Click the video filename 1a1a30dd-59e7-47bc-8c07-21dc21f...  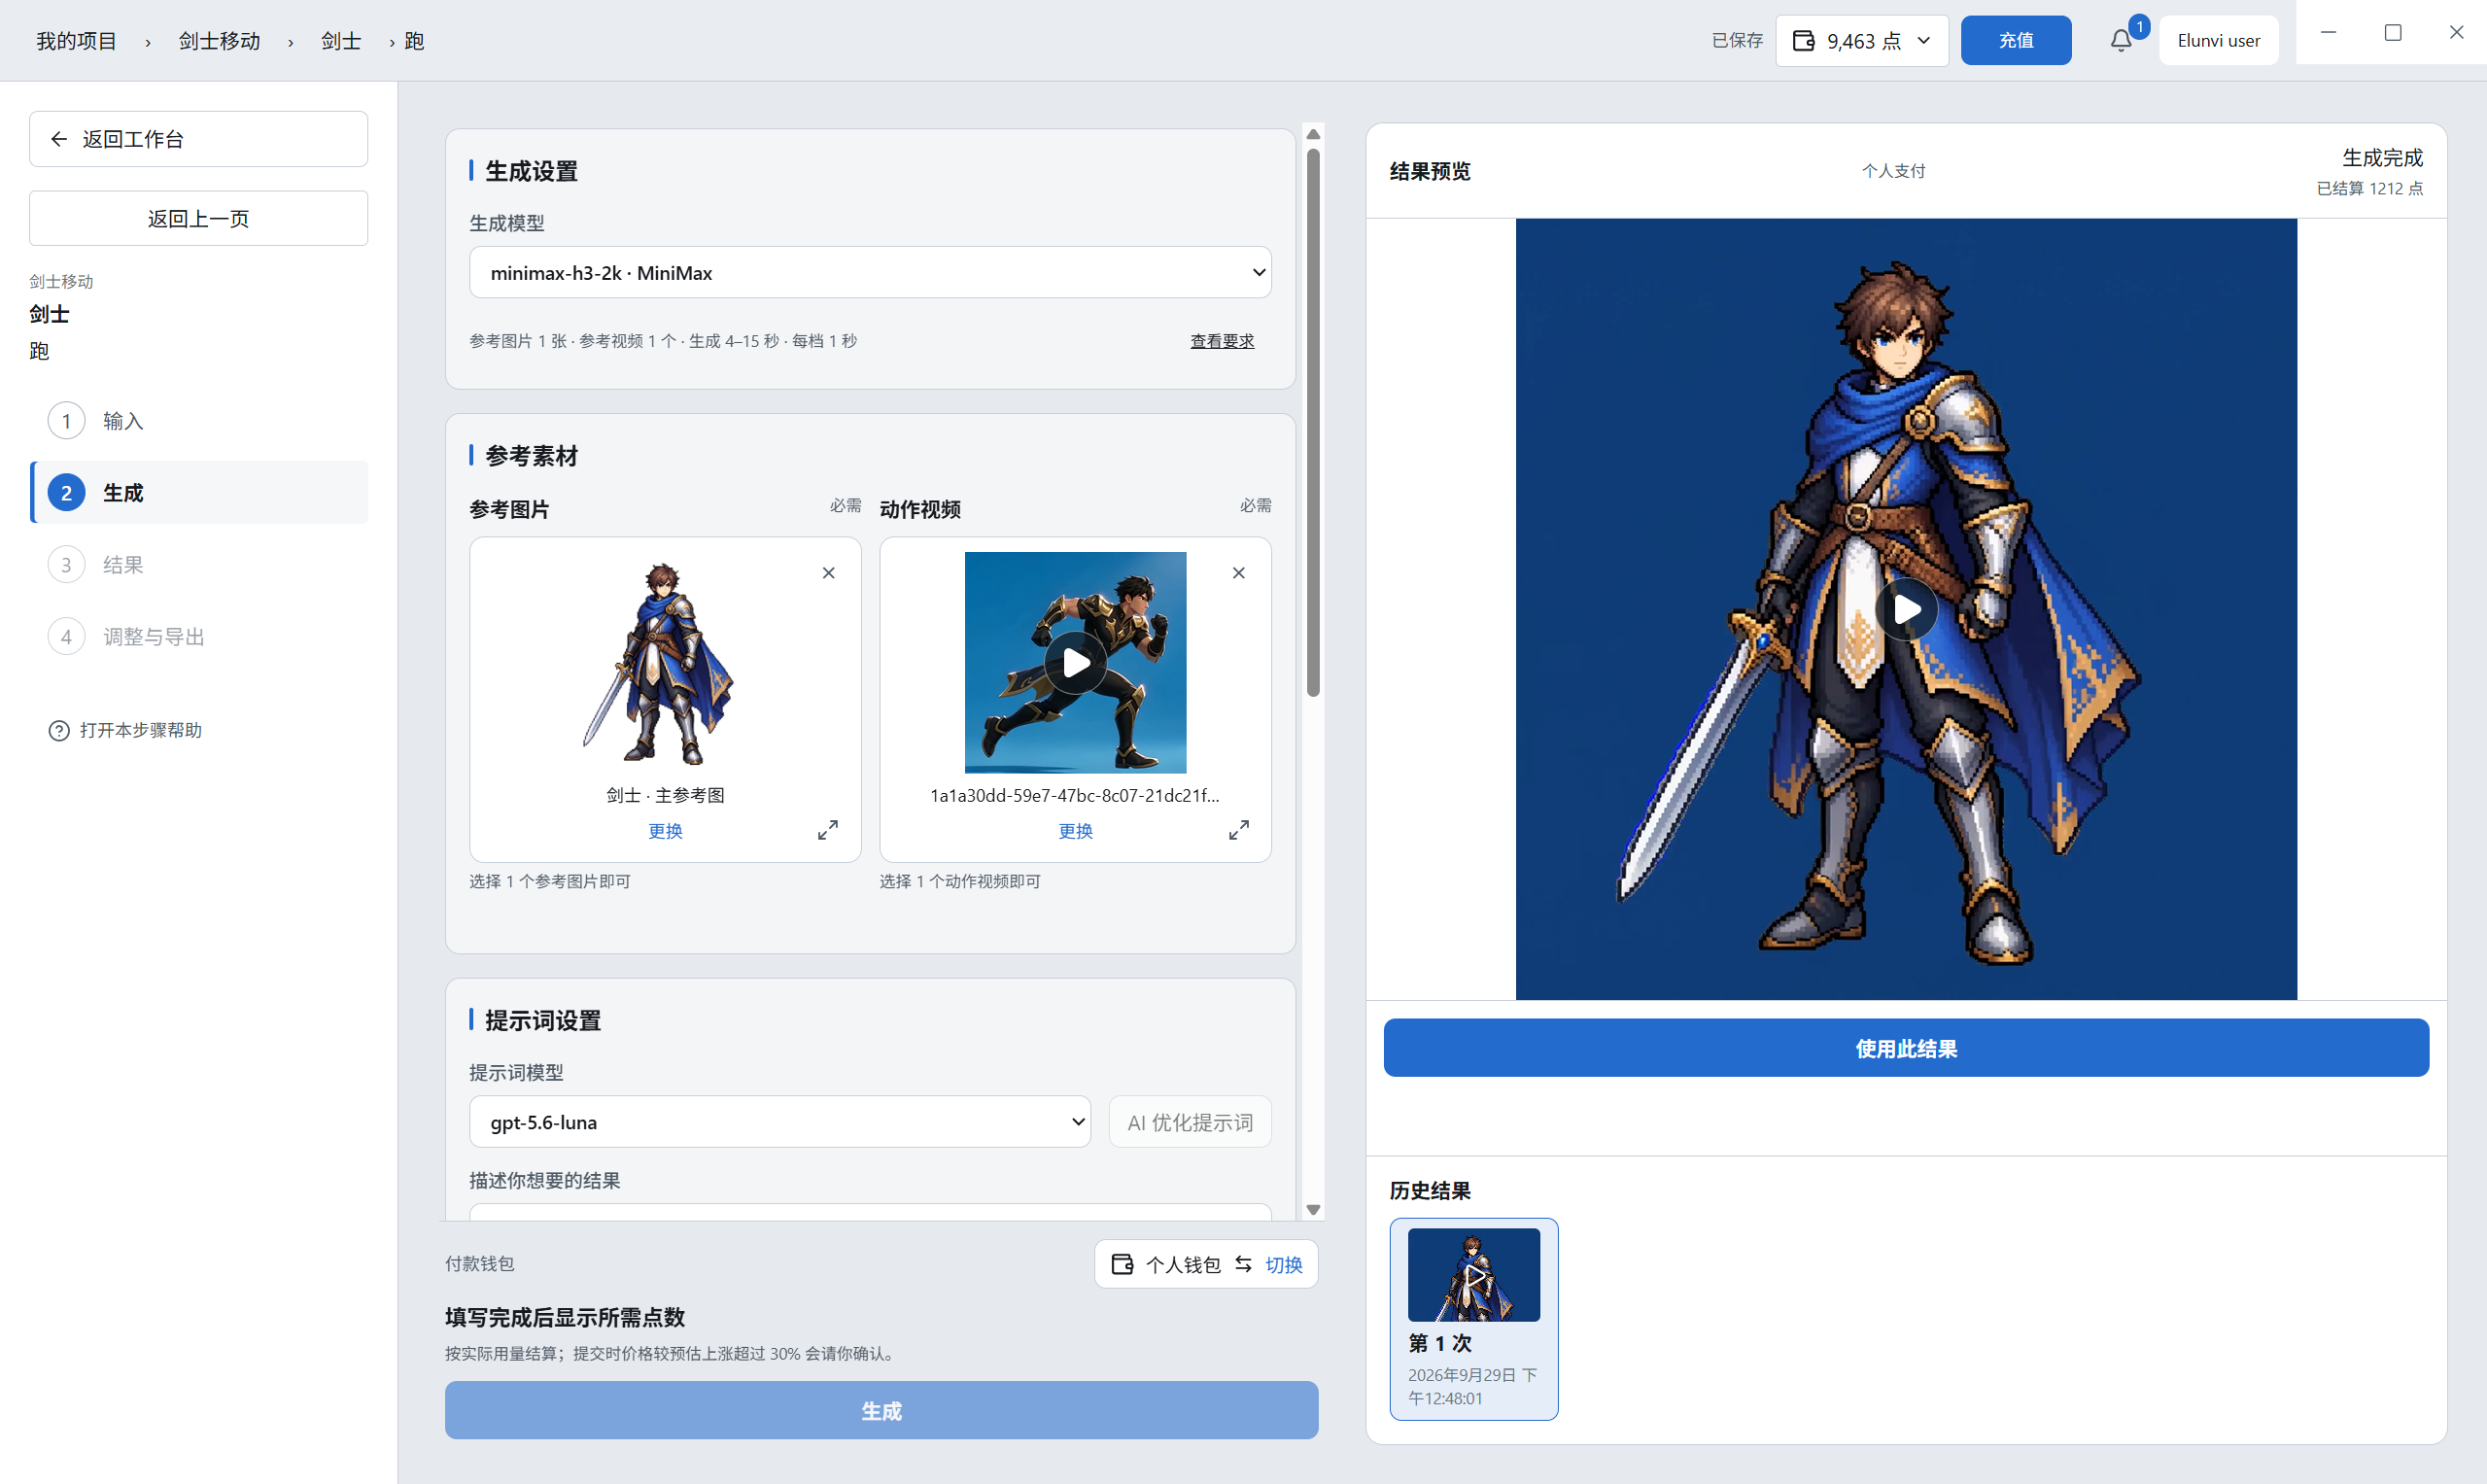1075,796
